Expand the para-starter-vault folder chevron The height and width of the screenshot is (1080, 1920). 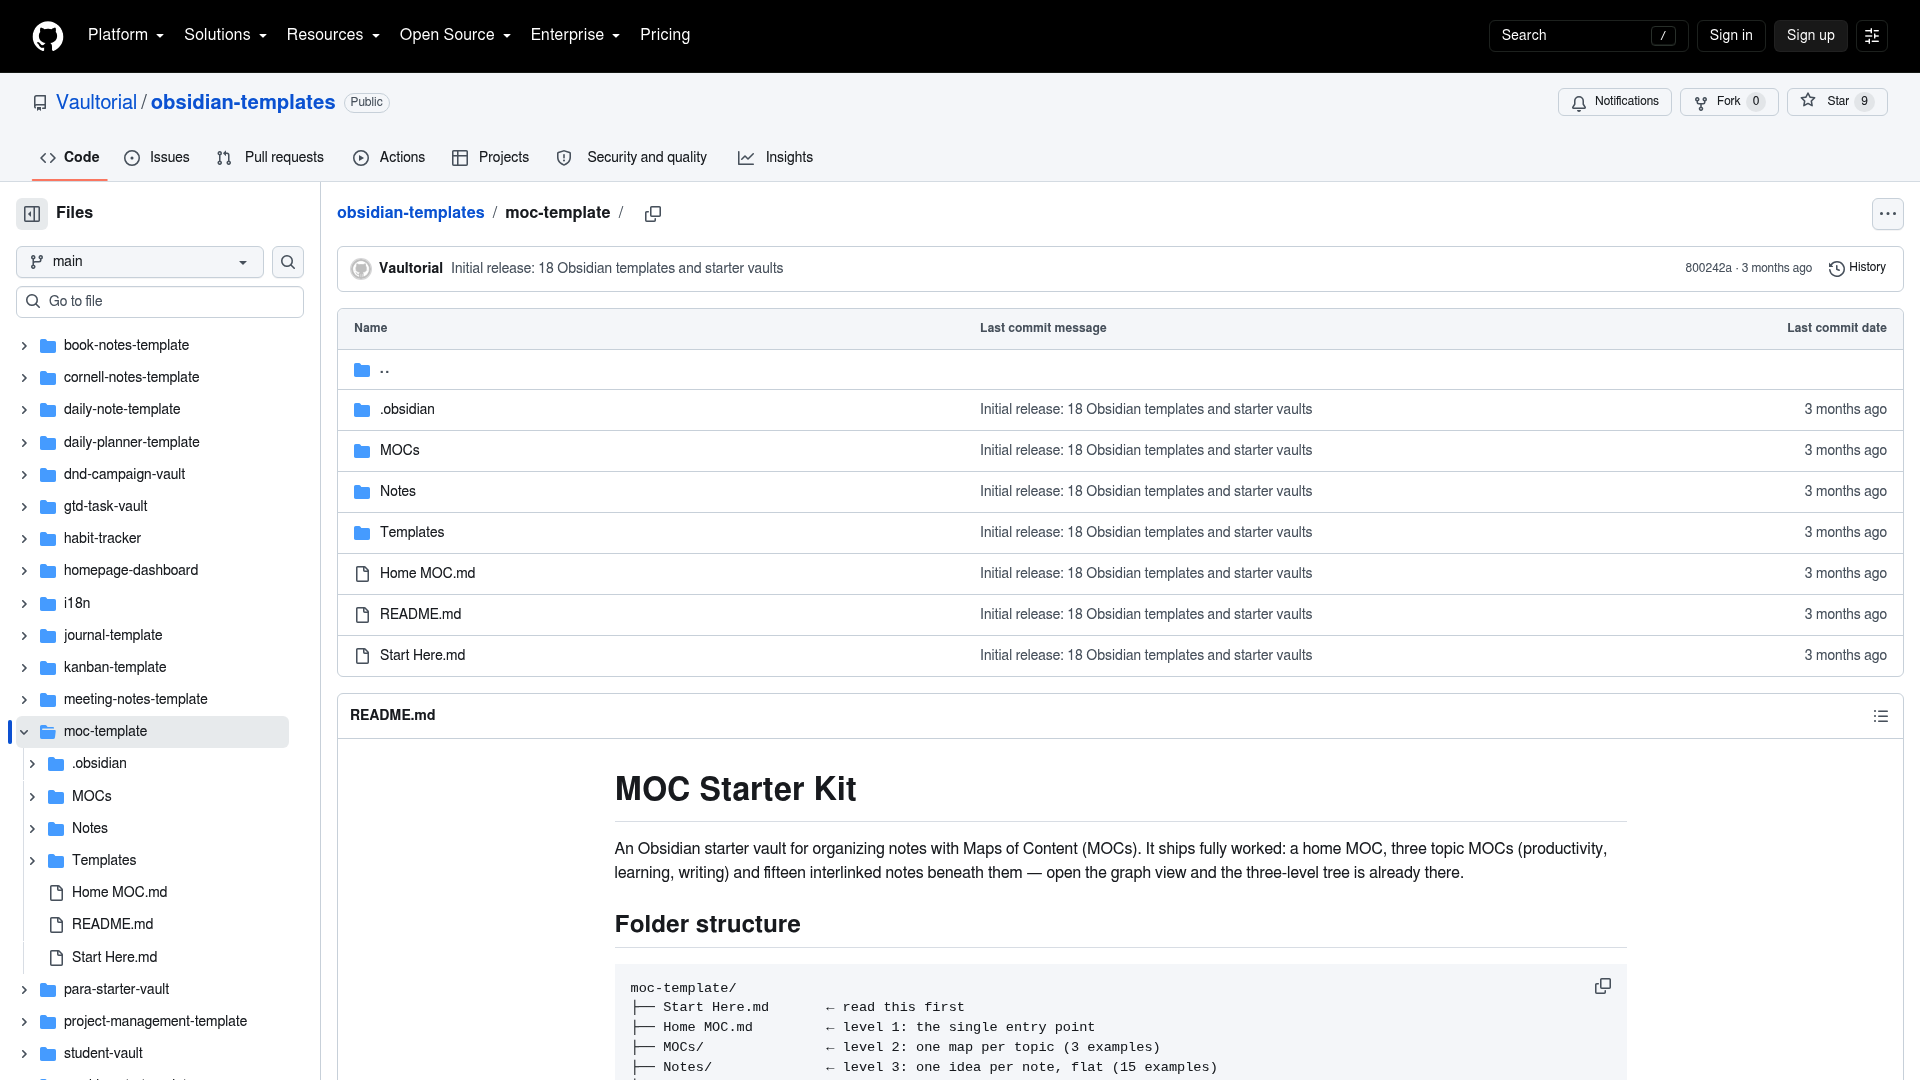(24, 990)
